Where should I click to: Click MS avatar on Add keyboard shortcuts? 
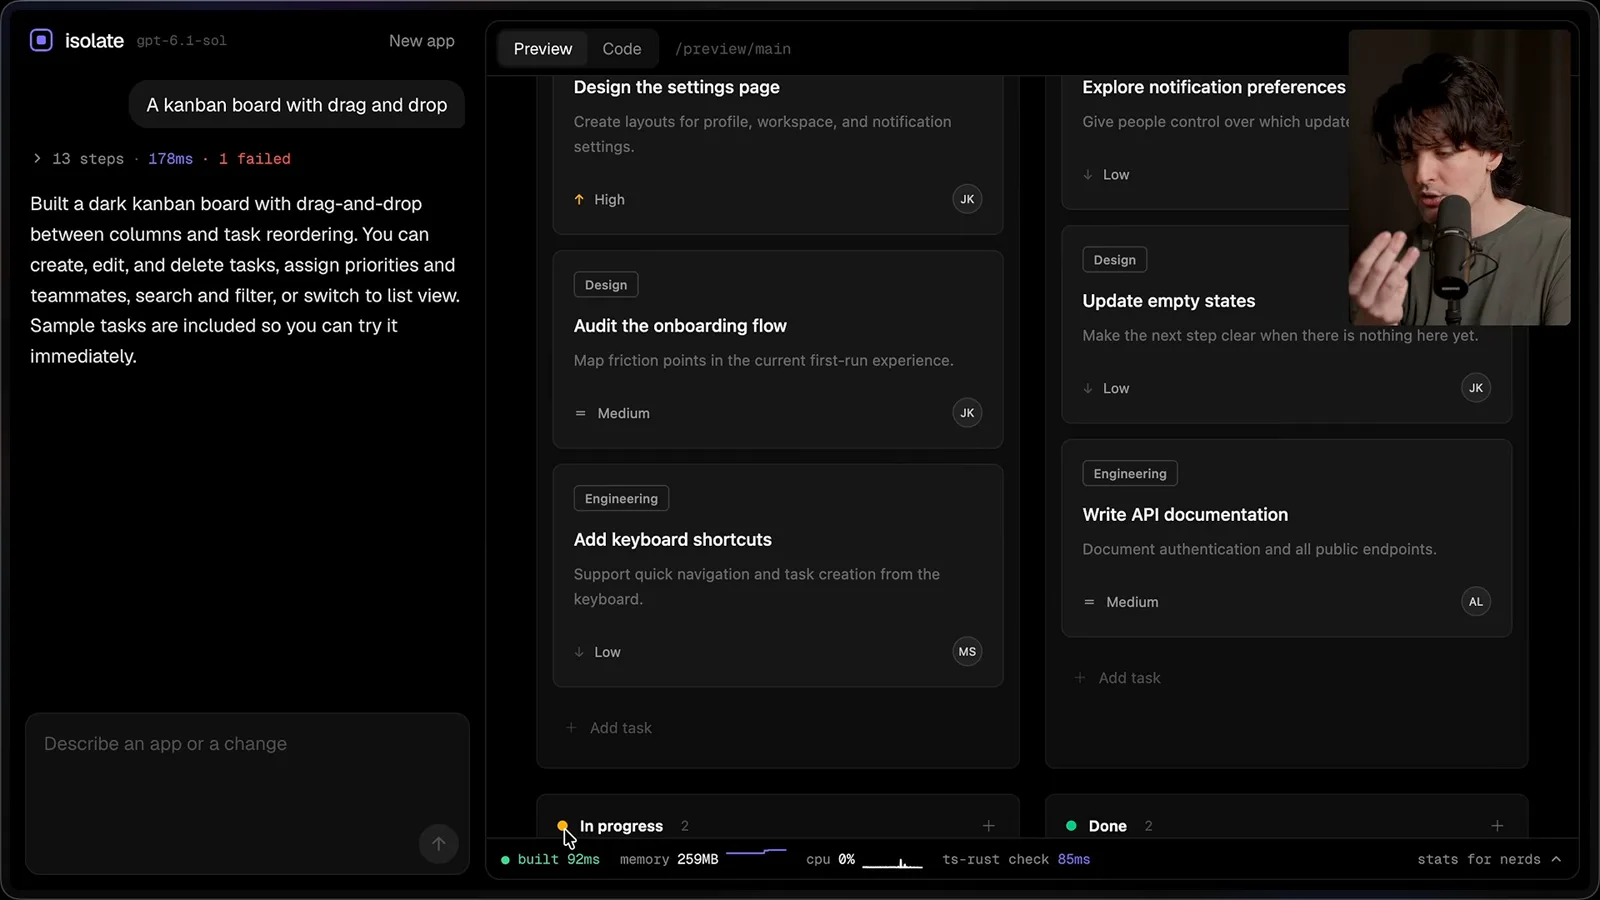click(x=967, y=652)
